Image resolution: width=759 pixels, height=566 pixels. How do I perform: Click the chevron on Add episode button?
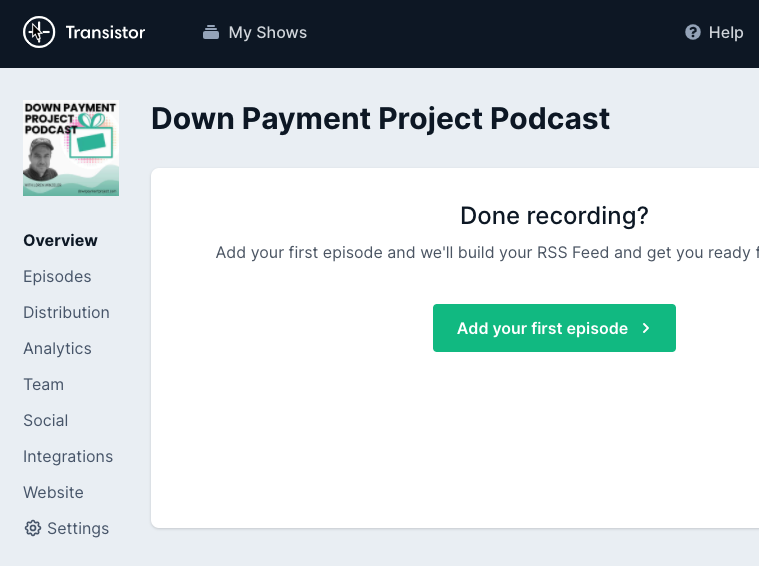646,328
